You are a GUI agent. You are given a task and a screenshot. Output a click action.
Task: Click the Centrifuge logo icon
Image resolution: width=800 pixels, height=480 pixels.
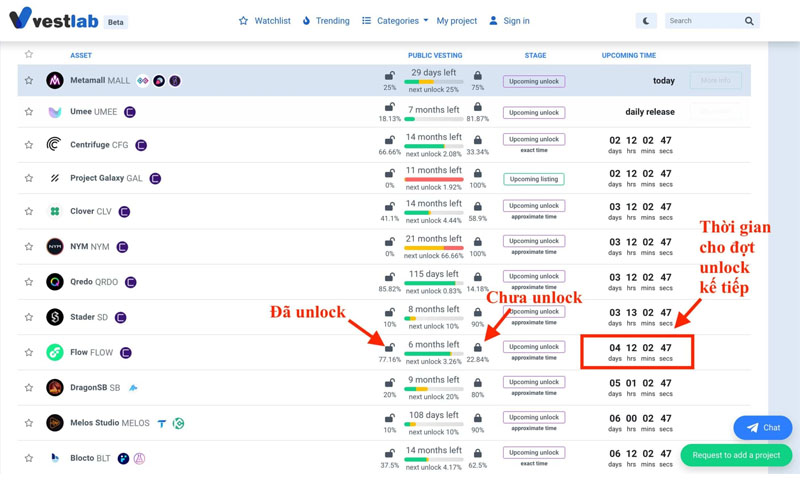coord(55,145)
